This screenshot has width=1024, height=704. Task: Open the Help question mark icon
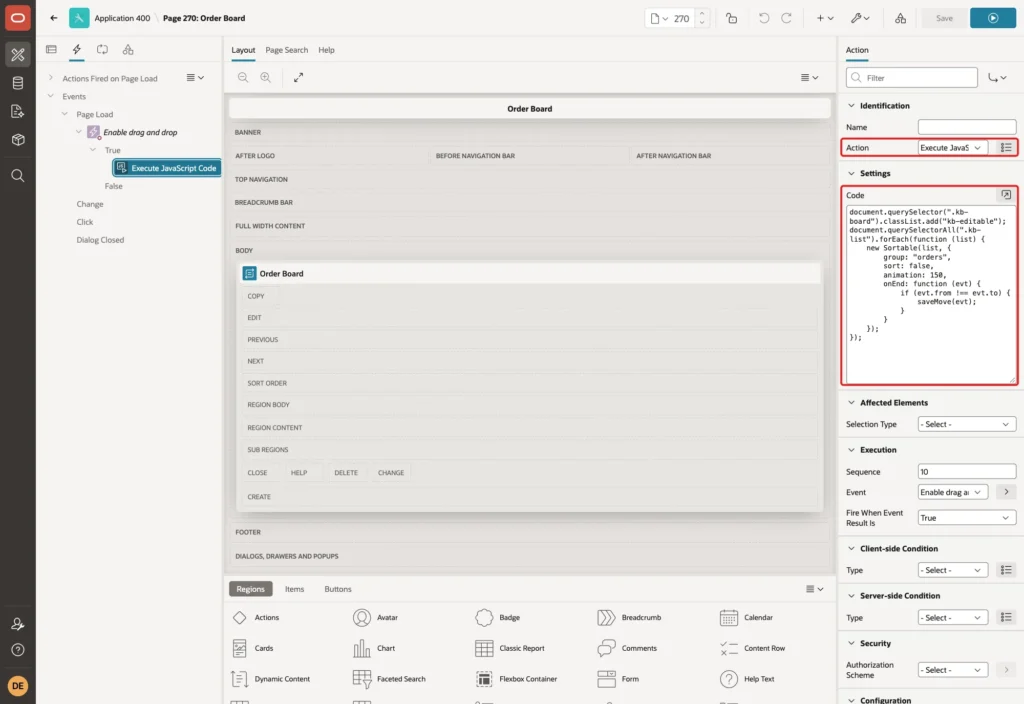[18, 650]
